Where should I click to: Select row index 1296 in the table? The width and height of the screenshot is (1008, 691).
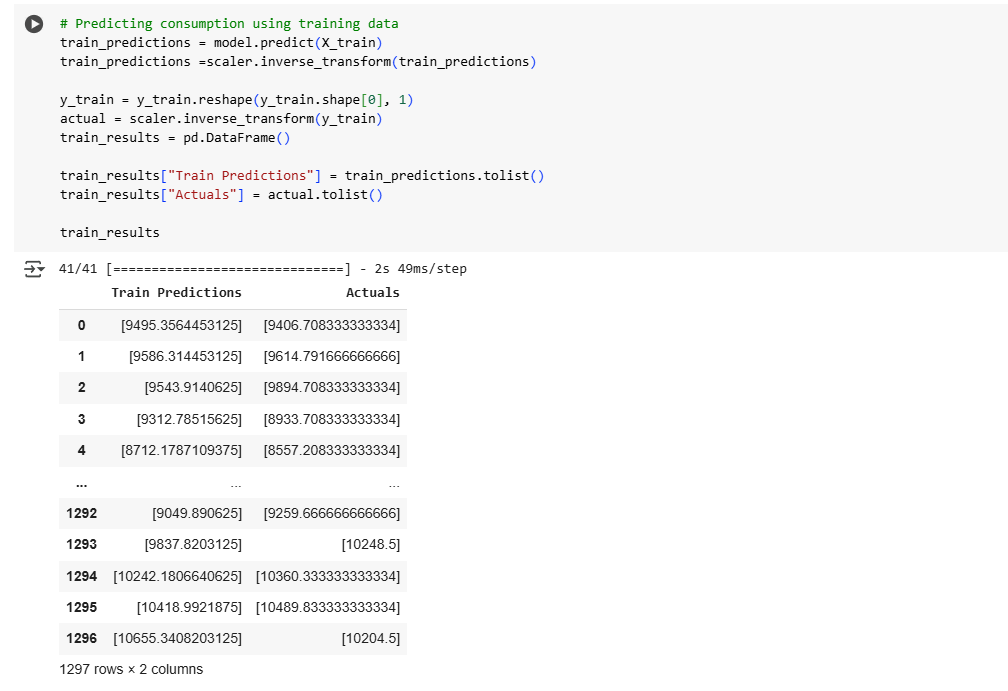(81, 638)
